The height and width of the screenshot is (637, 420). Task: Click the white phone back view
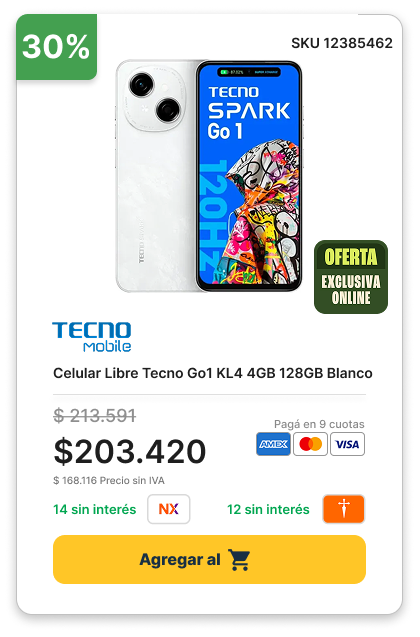[156, 176]
